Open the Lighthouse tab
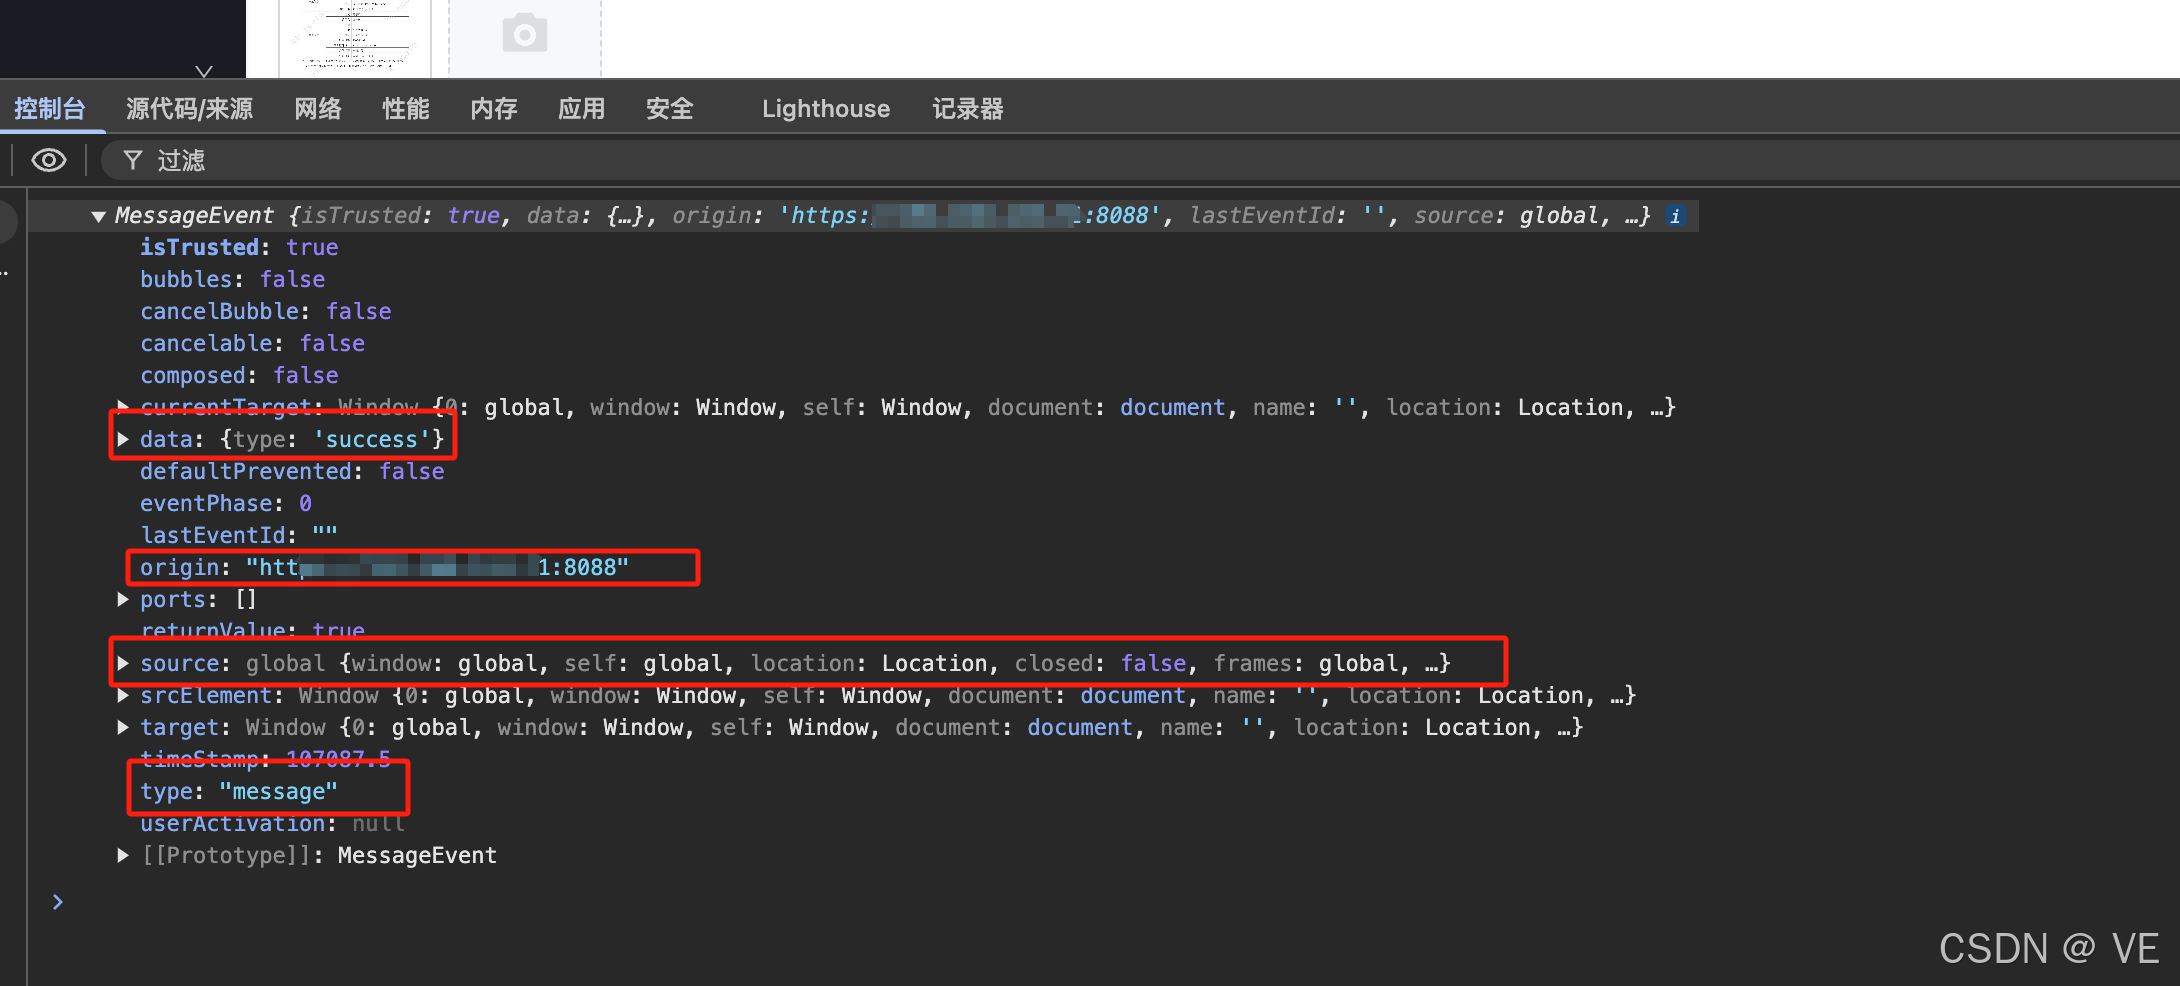Screen dimensions: 2180x986 (x=826, y=108)
